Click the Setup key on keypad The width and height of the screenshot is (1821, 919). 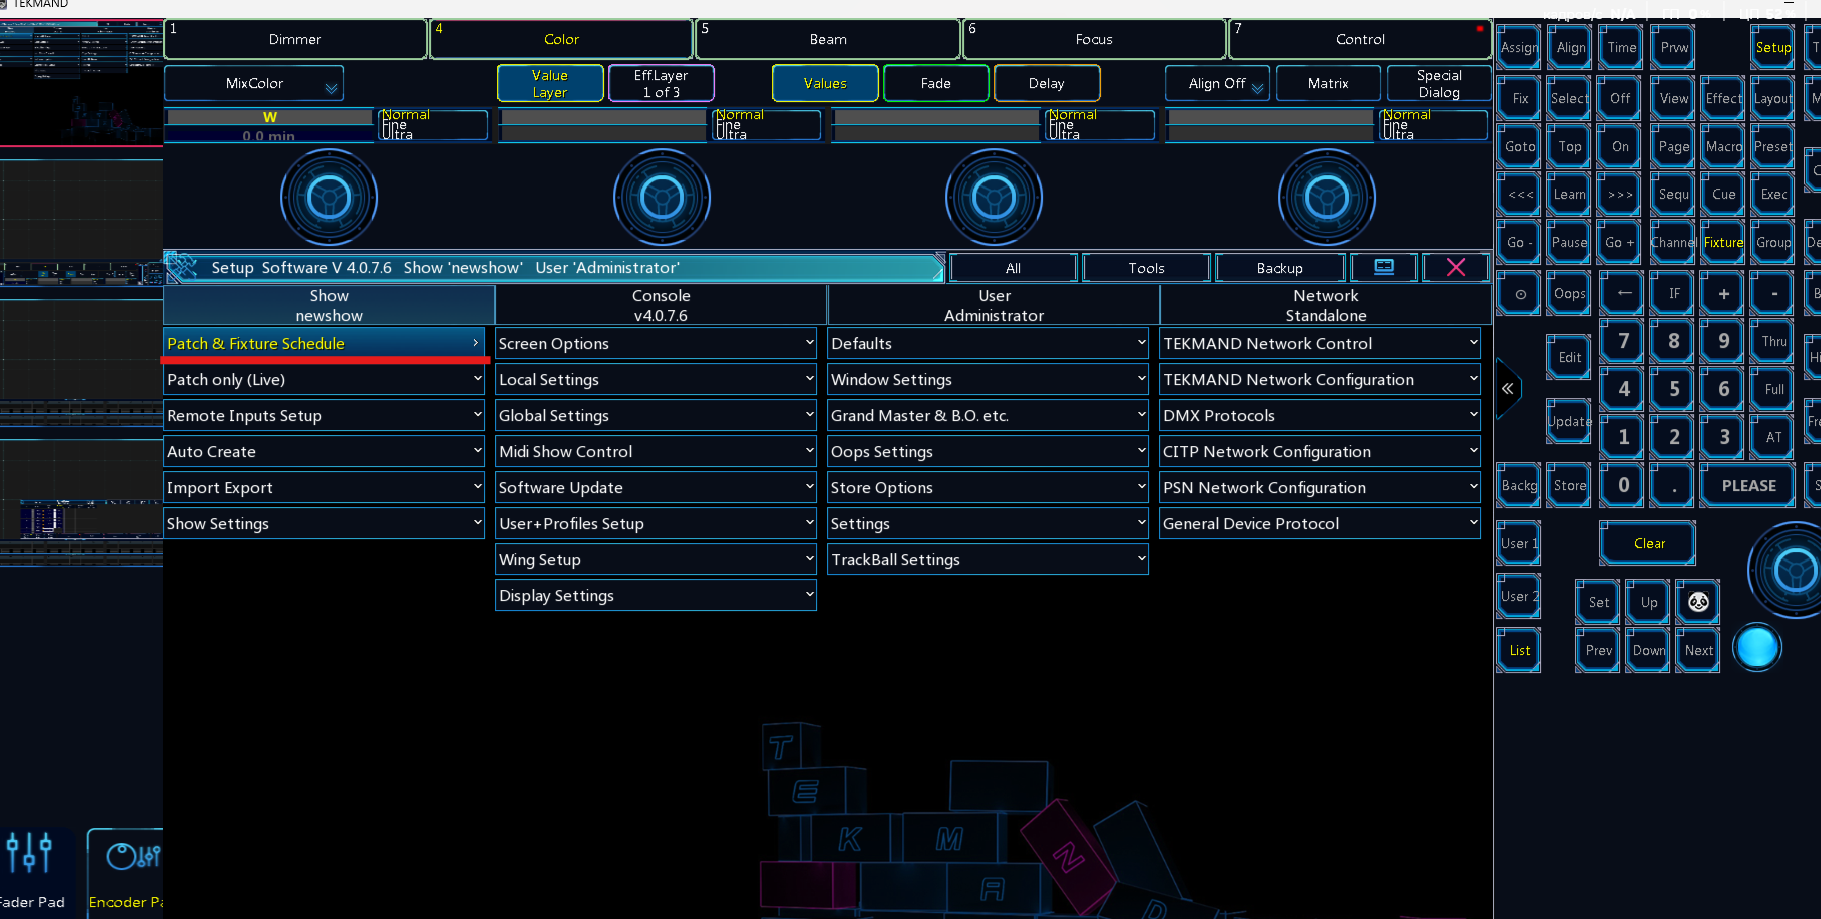pos(1773,47)
